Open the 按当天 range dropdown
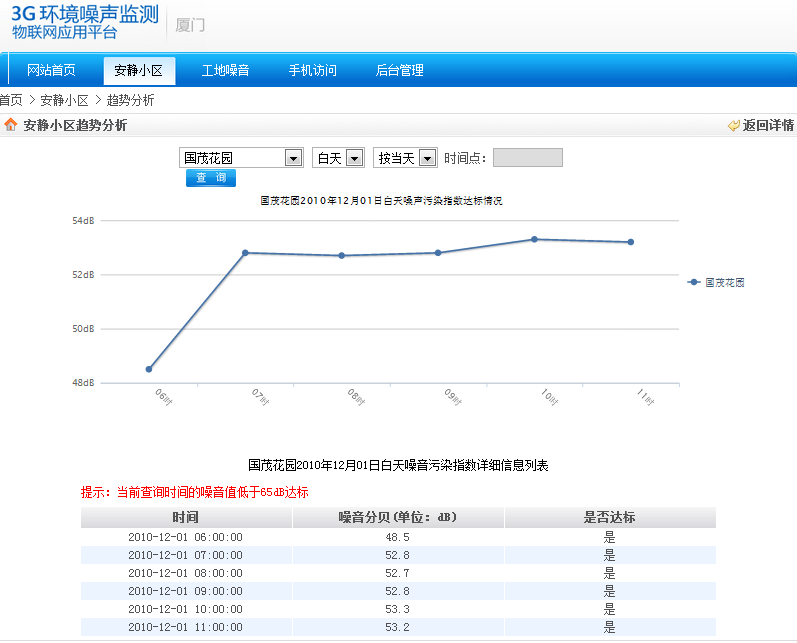The image size is (797, 643). pyautogui.click(x=427, y=158)
